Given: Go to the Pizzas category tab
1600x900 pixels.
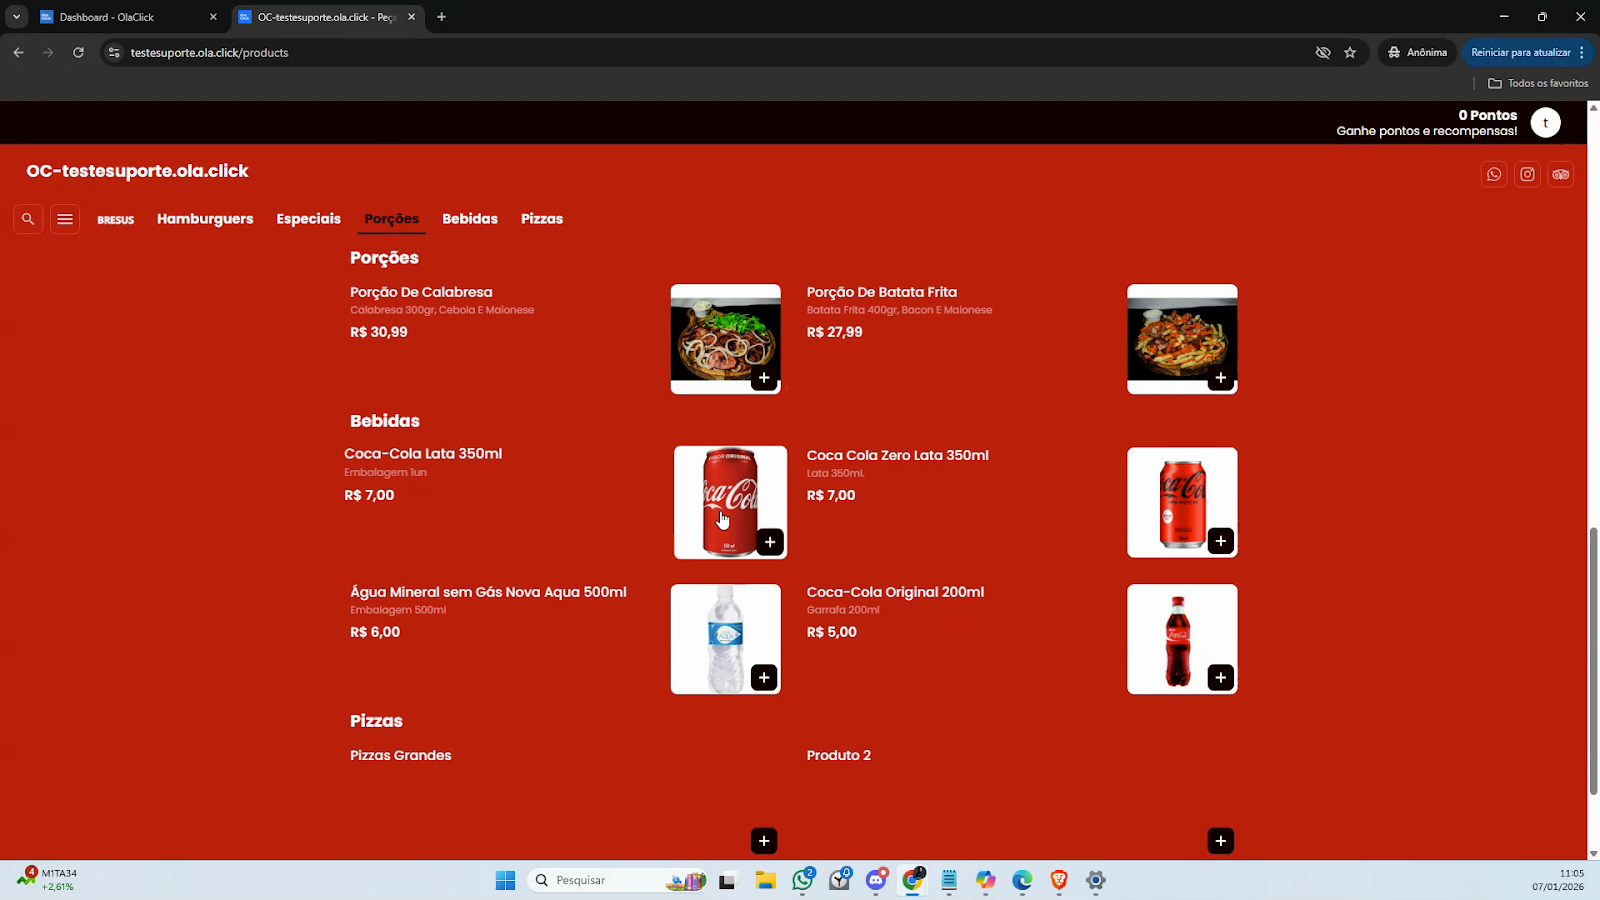Looking at the screenshot, I should point(542,219).
